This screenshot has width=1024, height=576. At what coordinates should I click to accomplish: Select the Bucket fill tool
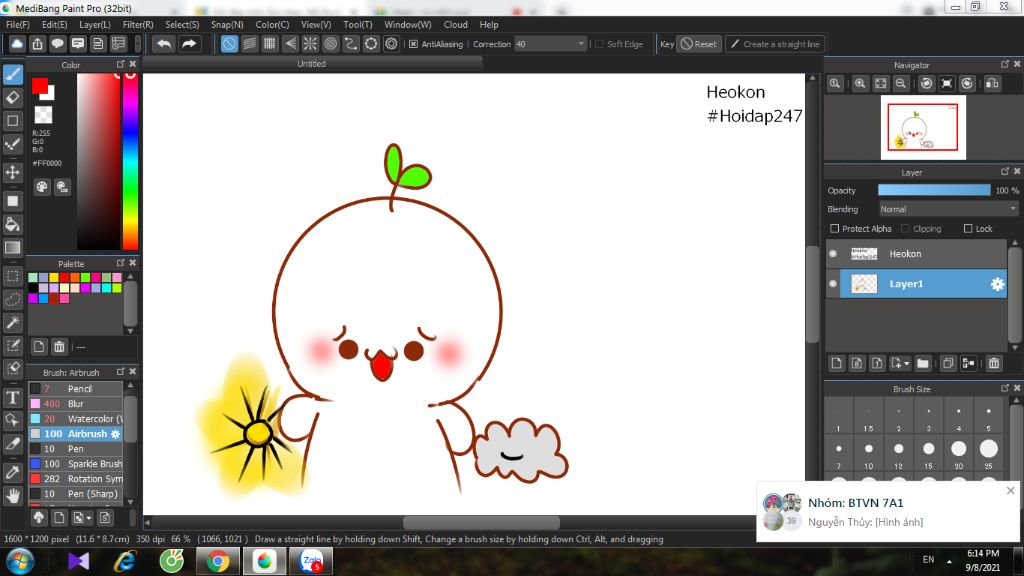(13, 225)
